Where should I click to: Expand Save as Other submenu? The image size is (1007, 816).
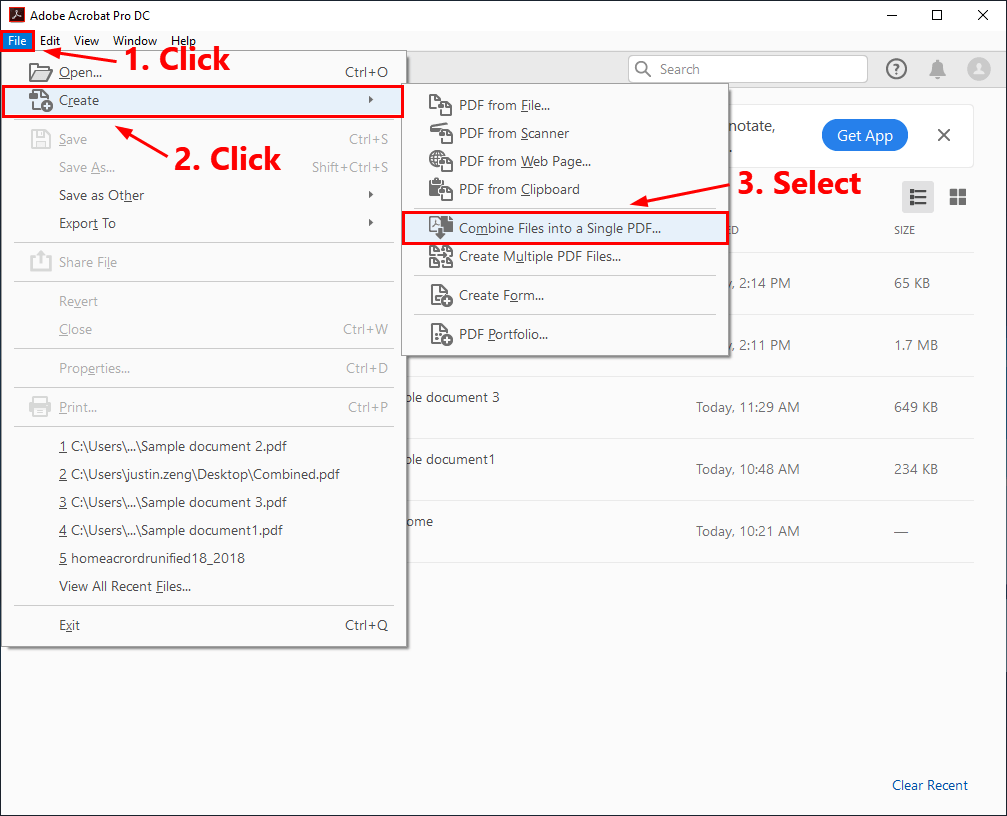coord(371,195)
